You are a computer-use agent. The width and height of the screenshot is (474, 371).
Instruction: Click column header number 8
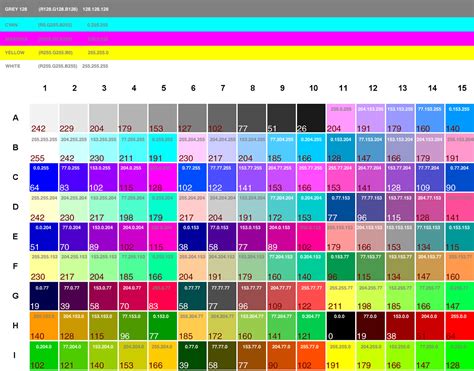[x=252, y=88]
